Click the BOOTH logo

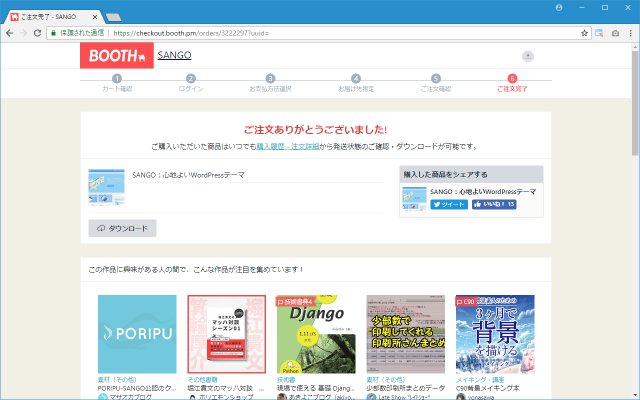[117, 56]
